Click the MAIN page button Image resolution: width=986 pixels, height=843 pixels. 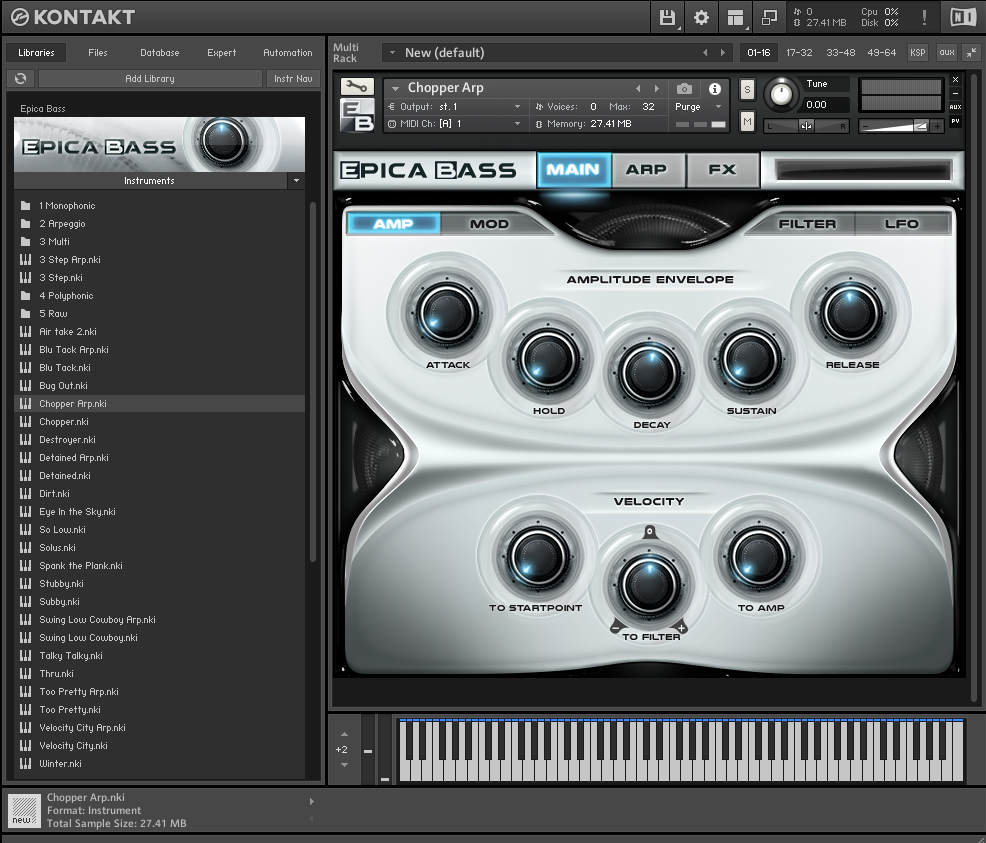pos(573,170)
